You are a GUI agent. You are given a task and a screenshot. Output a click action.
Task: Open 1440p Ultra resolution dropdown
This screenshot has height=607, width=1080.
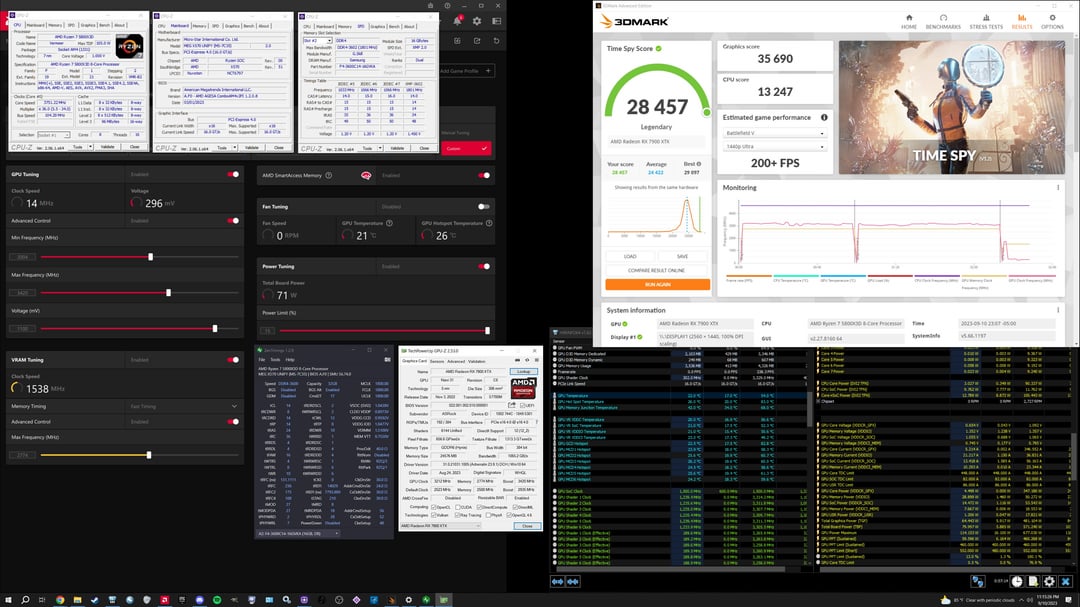[774, 147]
